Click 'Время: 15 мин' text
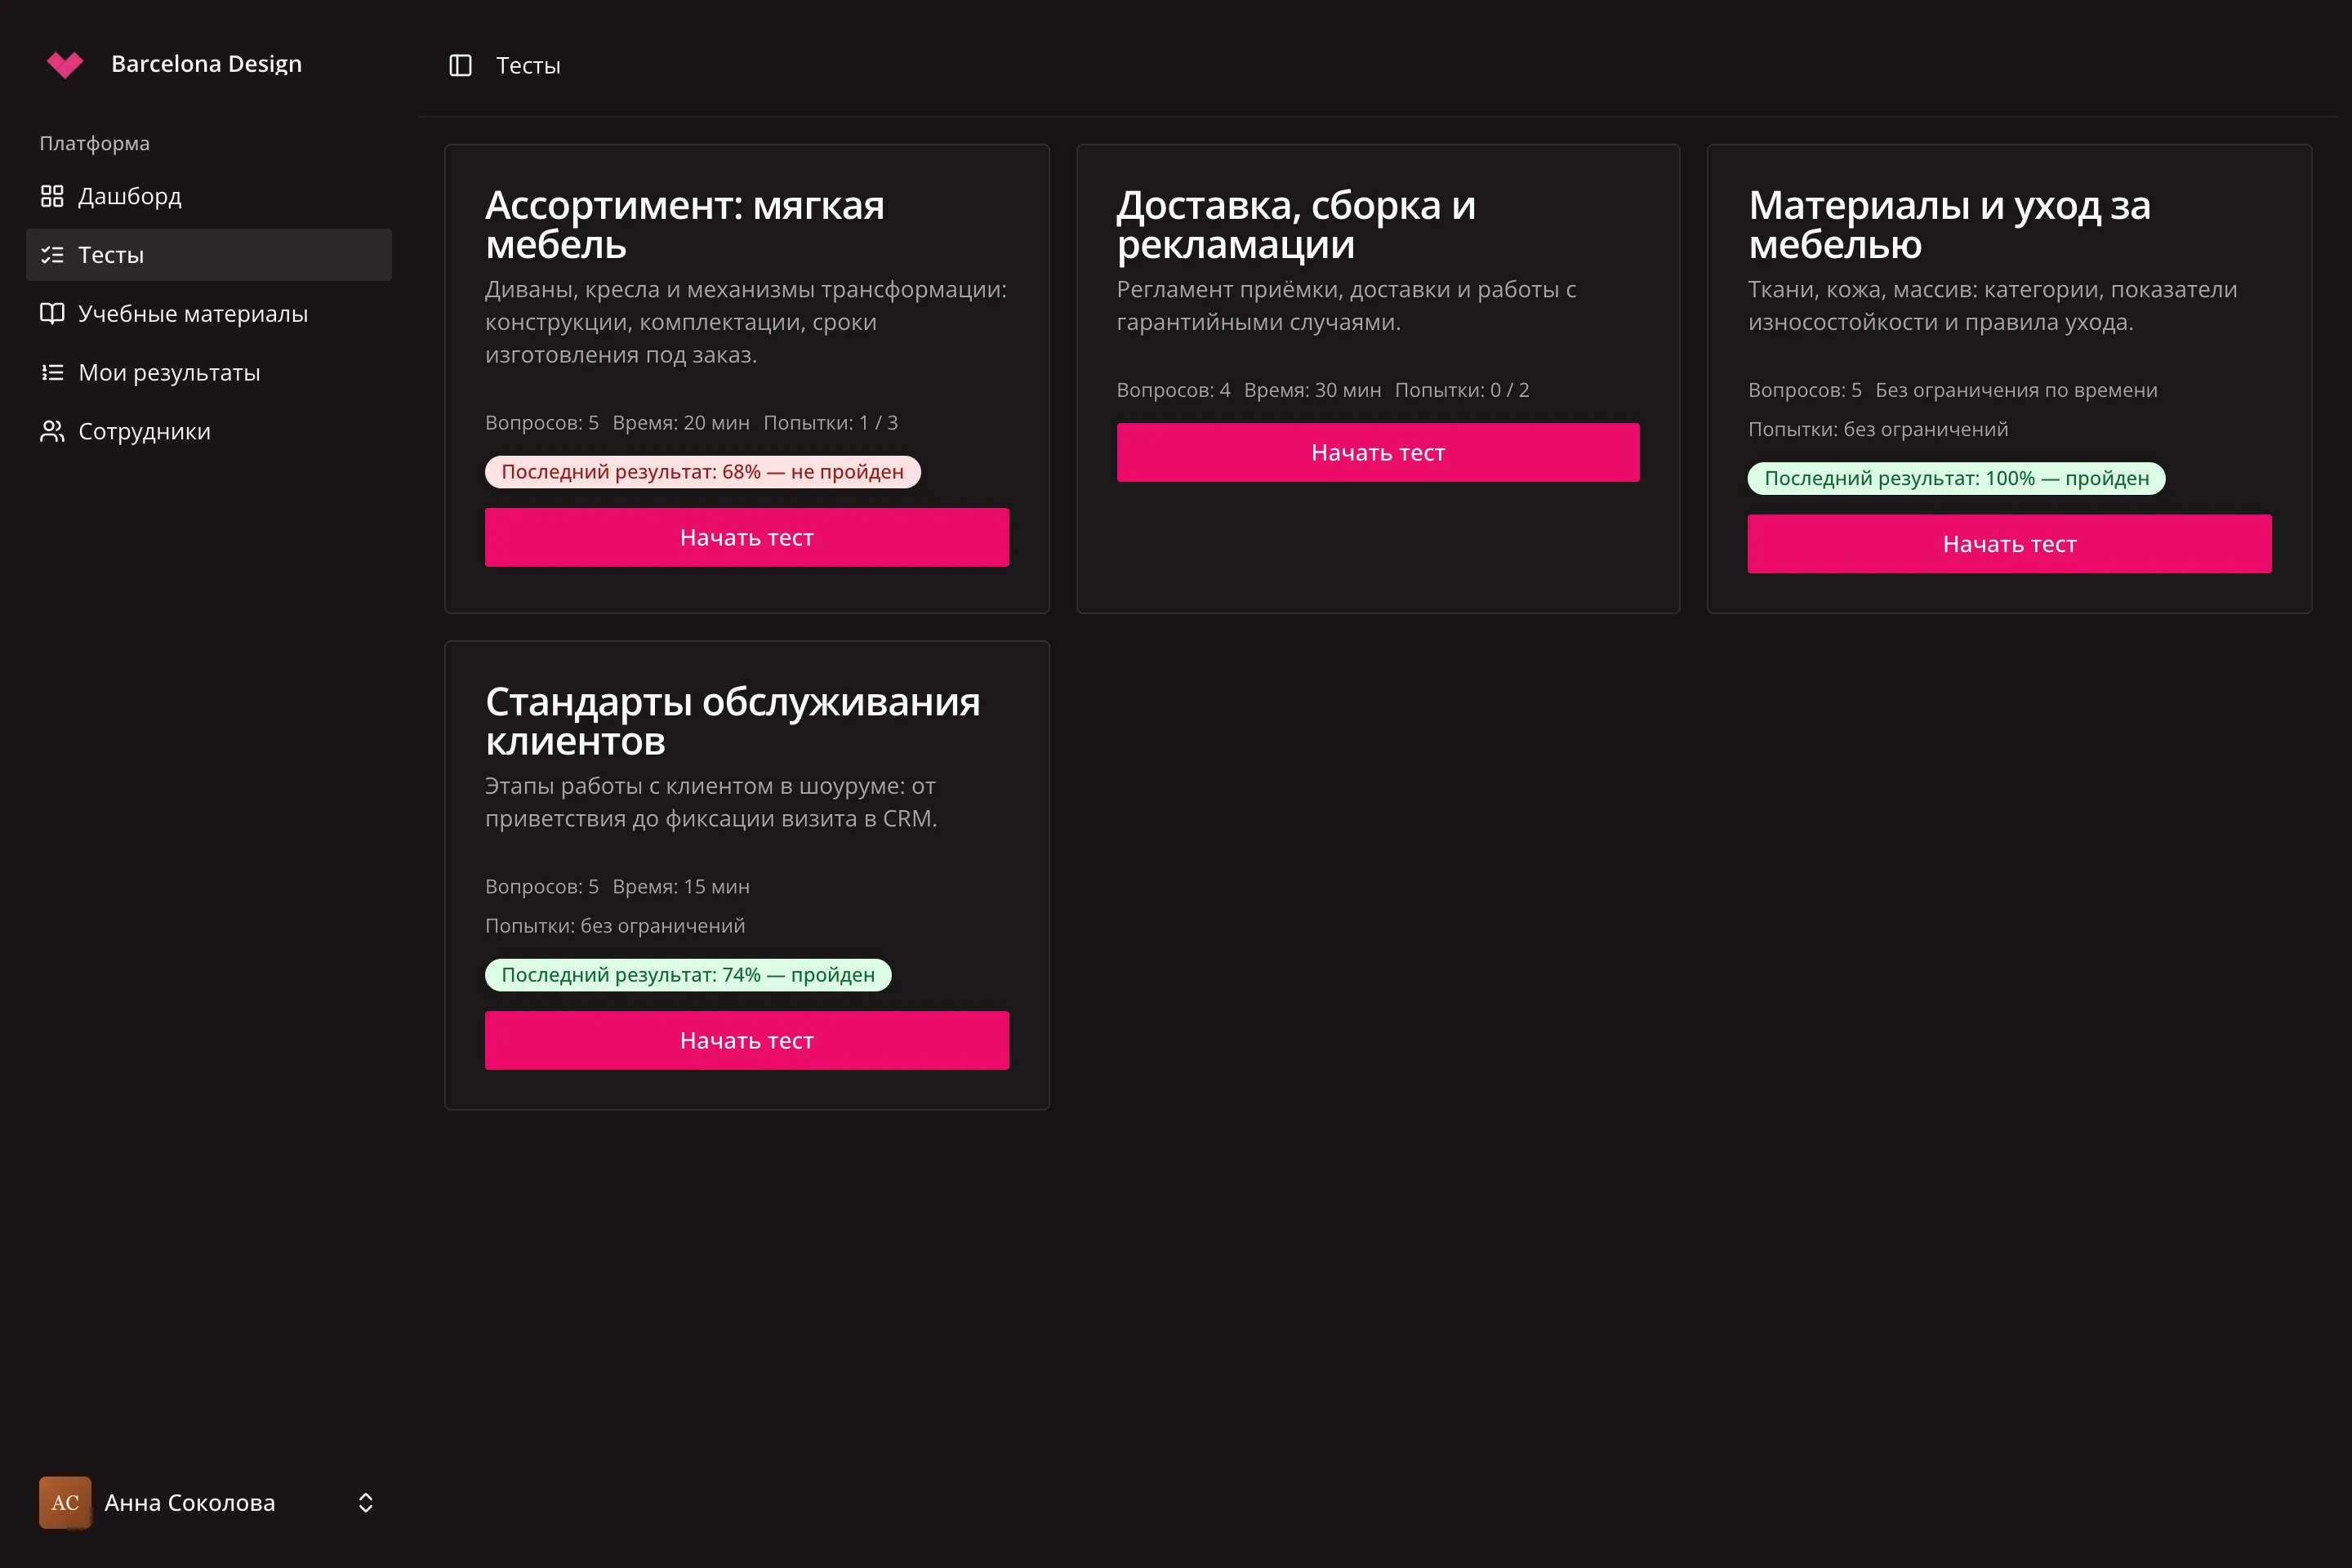Screen dimensions: 2352x1568 [681, 887]
